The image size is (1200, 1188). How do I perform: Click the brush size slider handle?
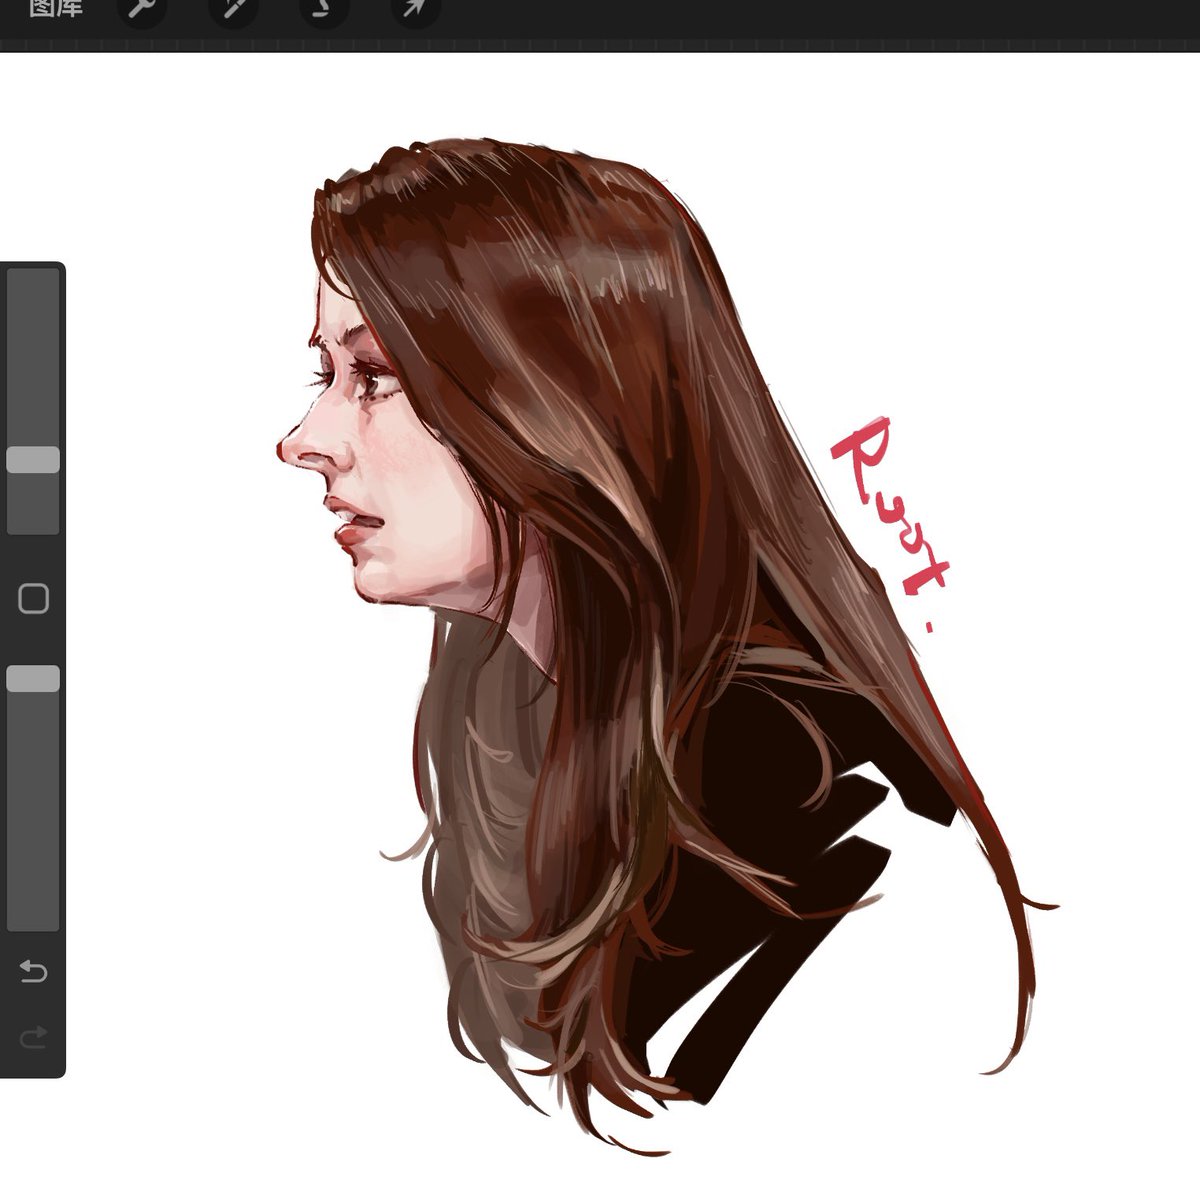pyautogui.click(x=33, y=460)
